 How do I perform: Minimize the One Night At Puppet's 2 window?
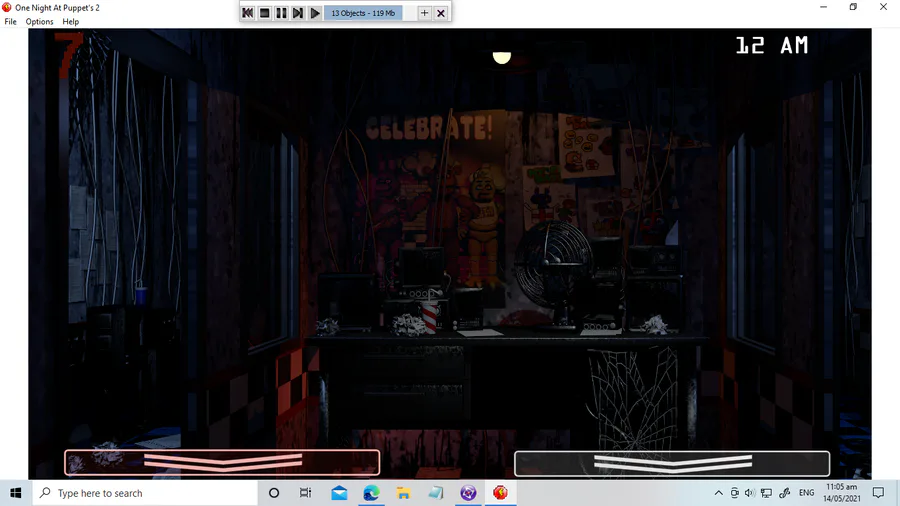pyautogui.click(x=823, y=7)
